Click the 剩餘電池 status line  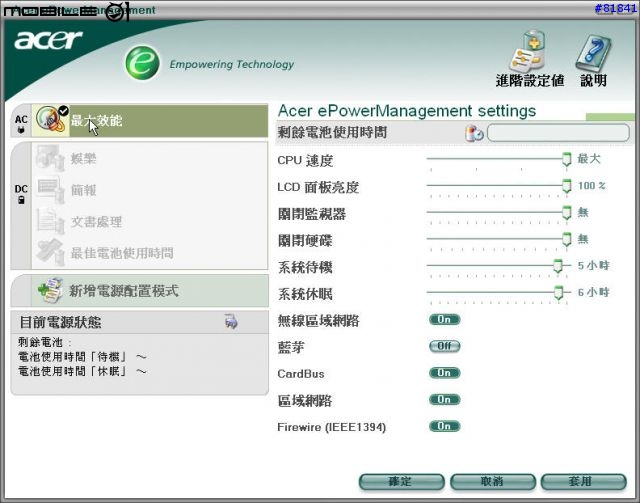click(x=45, y=342)
